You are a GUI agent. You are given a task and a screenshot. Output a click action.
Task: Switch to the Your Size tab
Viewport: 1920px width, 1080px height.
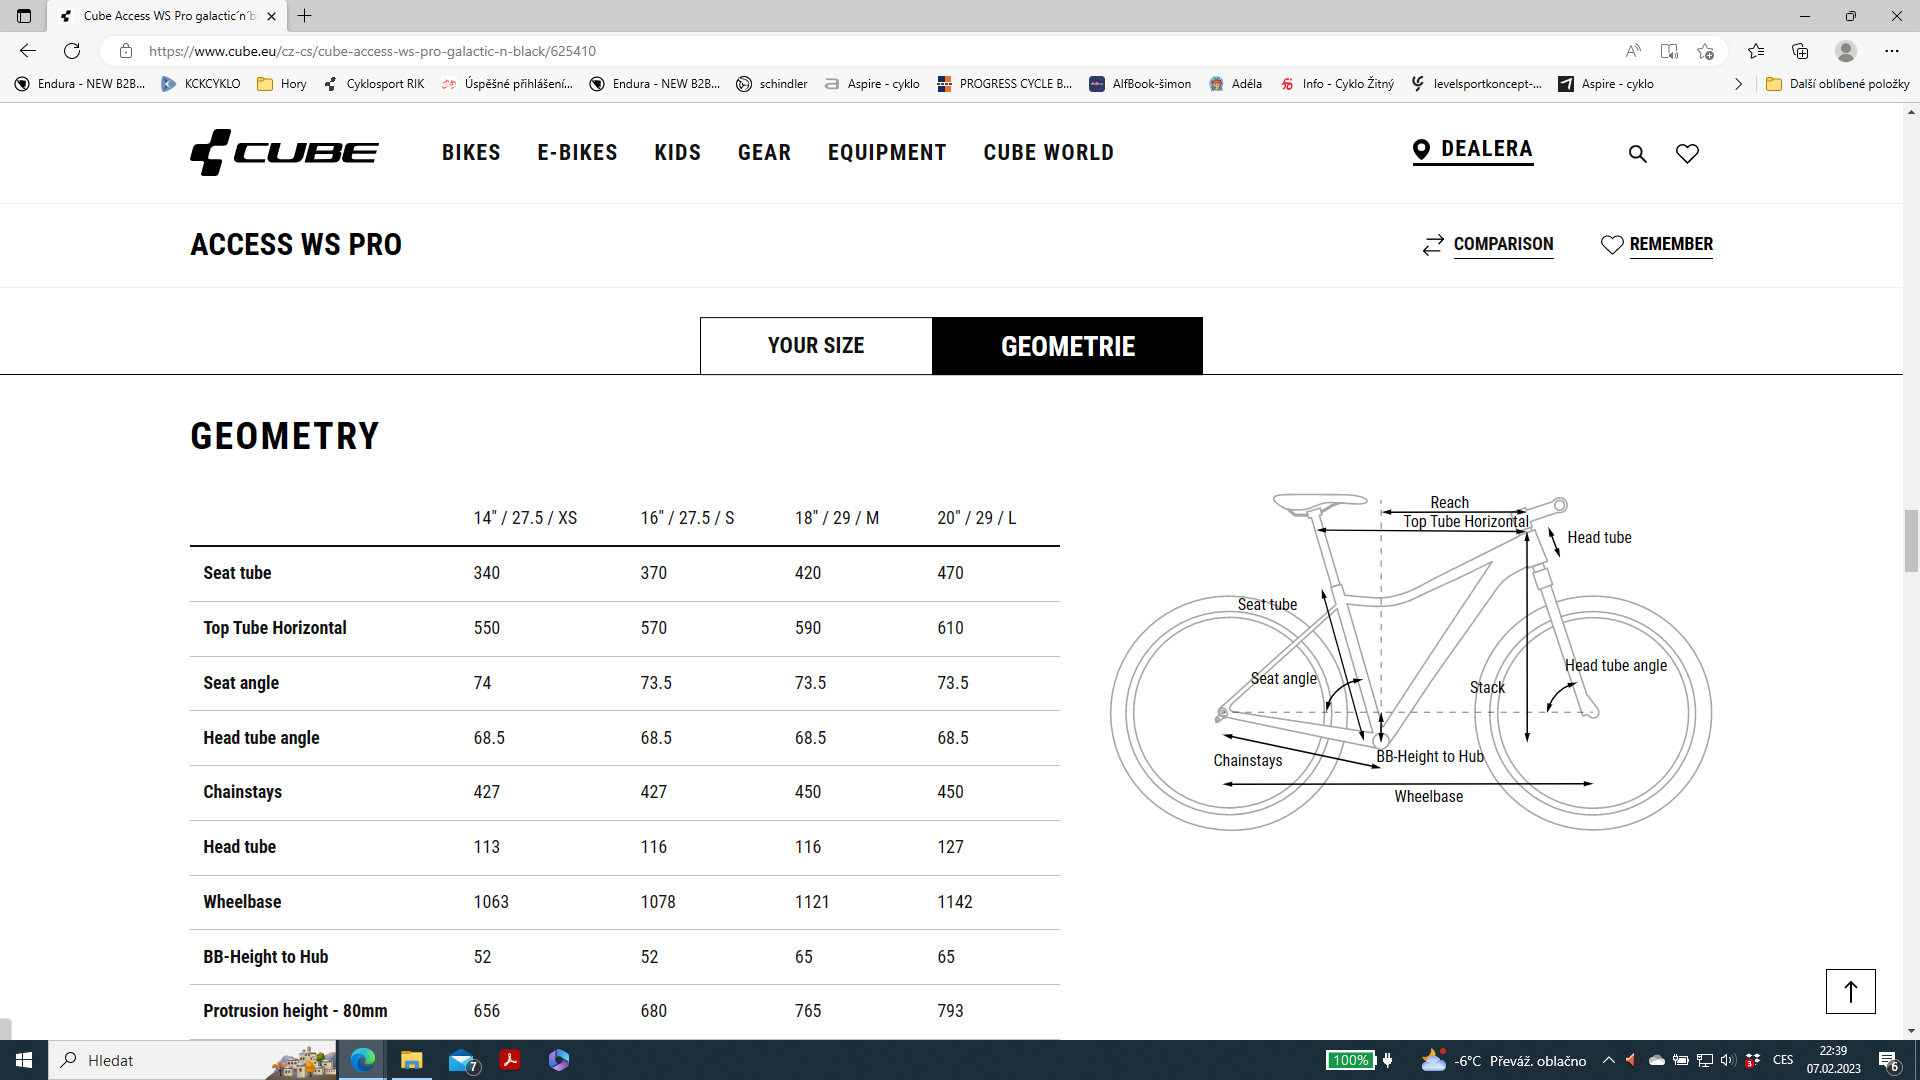[816, 346]
